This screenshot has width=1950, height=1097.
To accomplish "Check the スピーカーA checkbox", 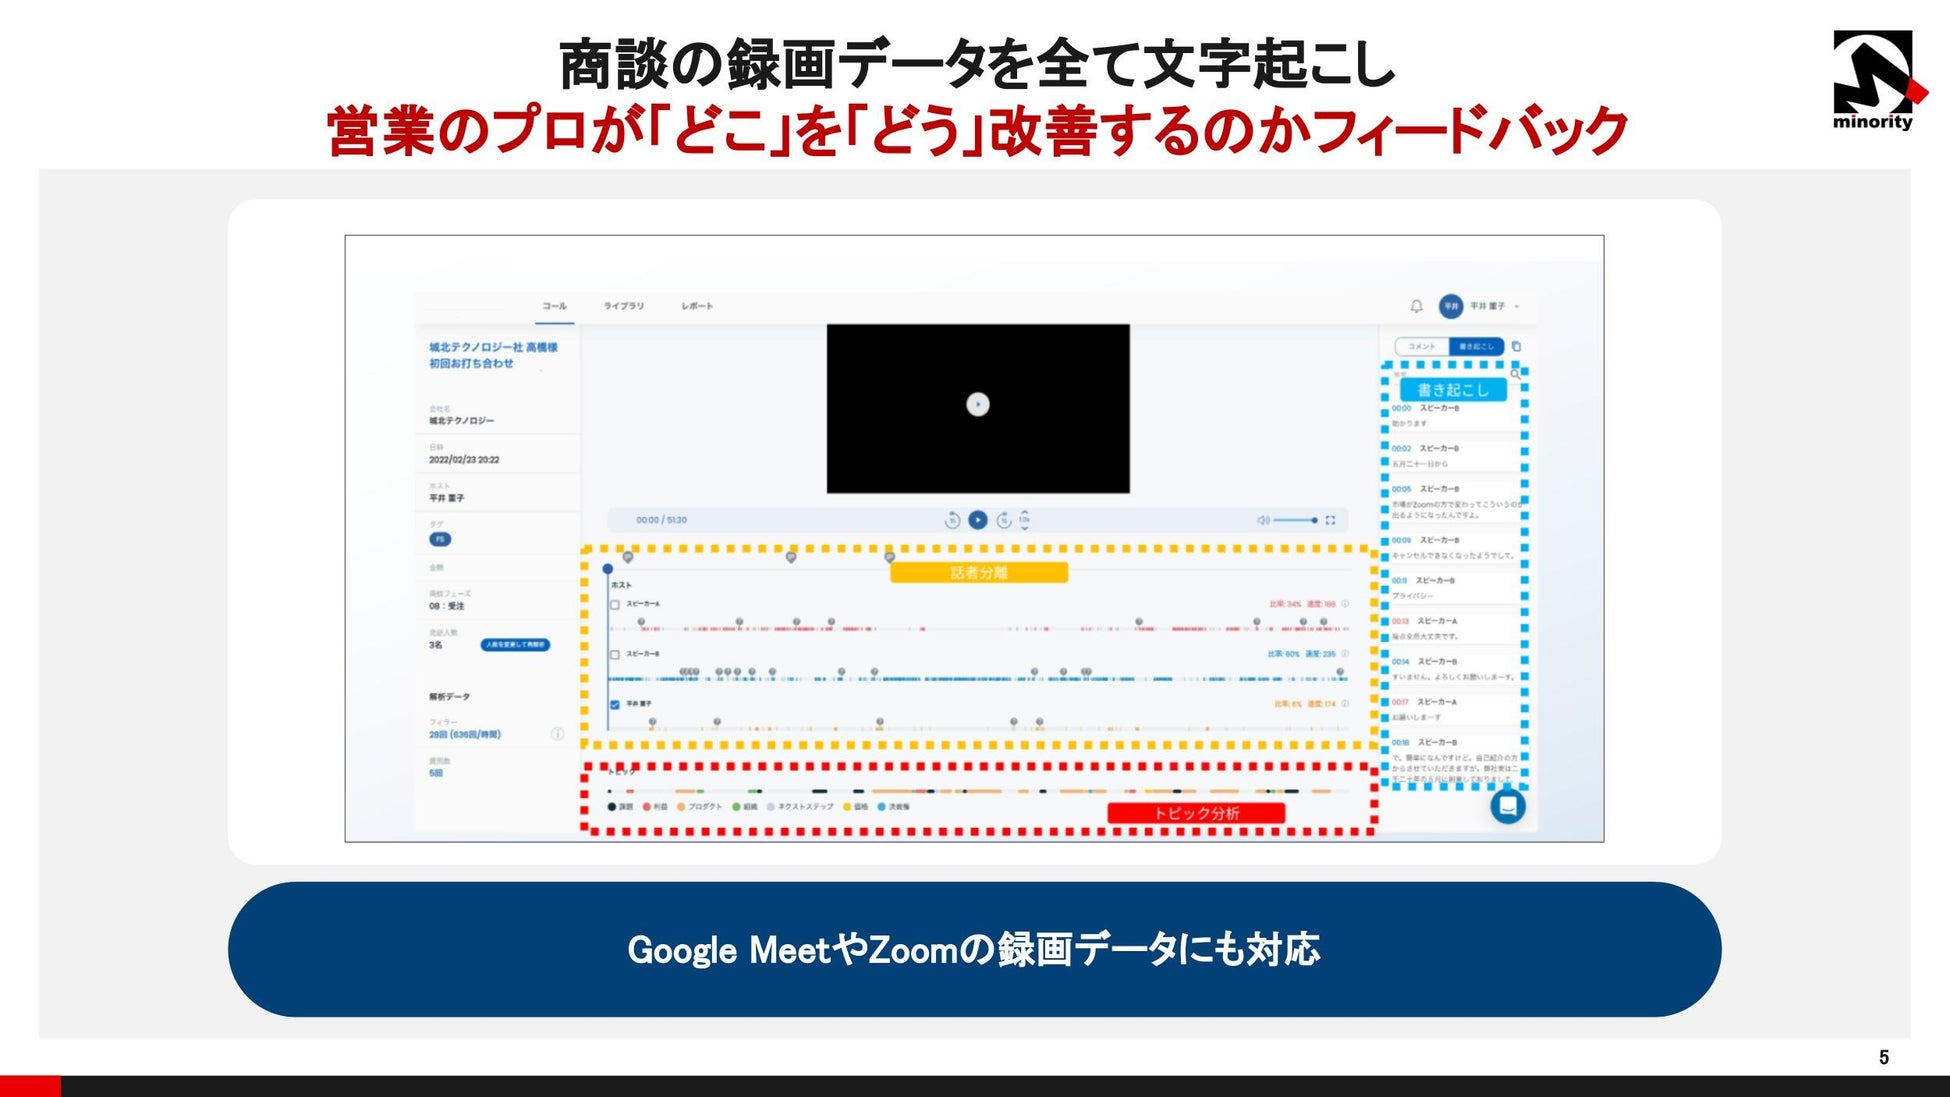I will [615, 604].
